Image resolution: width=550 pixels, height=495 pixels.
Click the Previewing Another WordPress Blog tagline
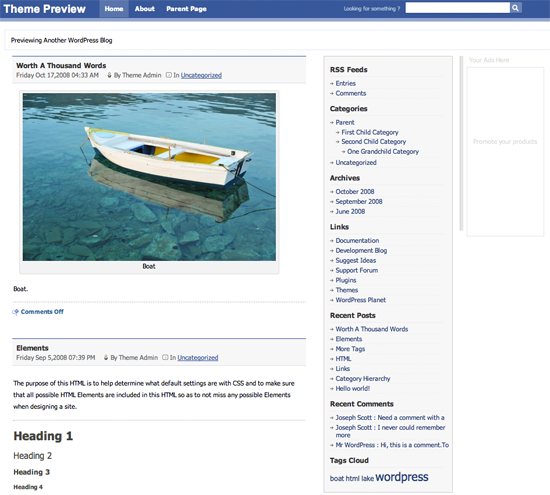tap(61, 40)
